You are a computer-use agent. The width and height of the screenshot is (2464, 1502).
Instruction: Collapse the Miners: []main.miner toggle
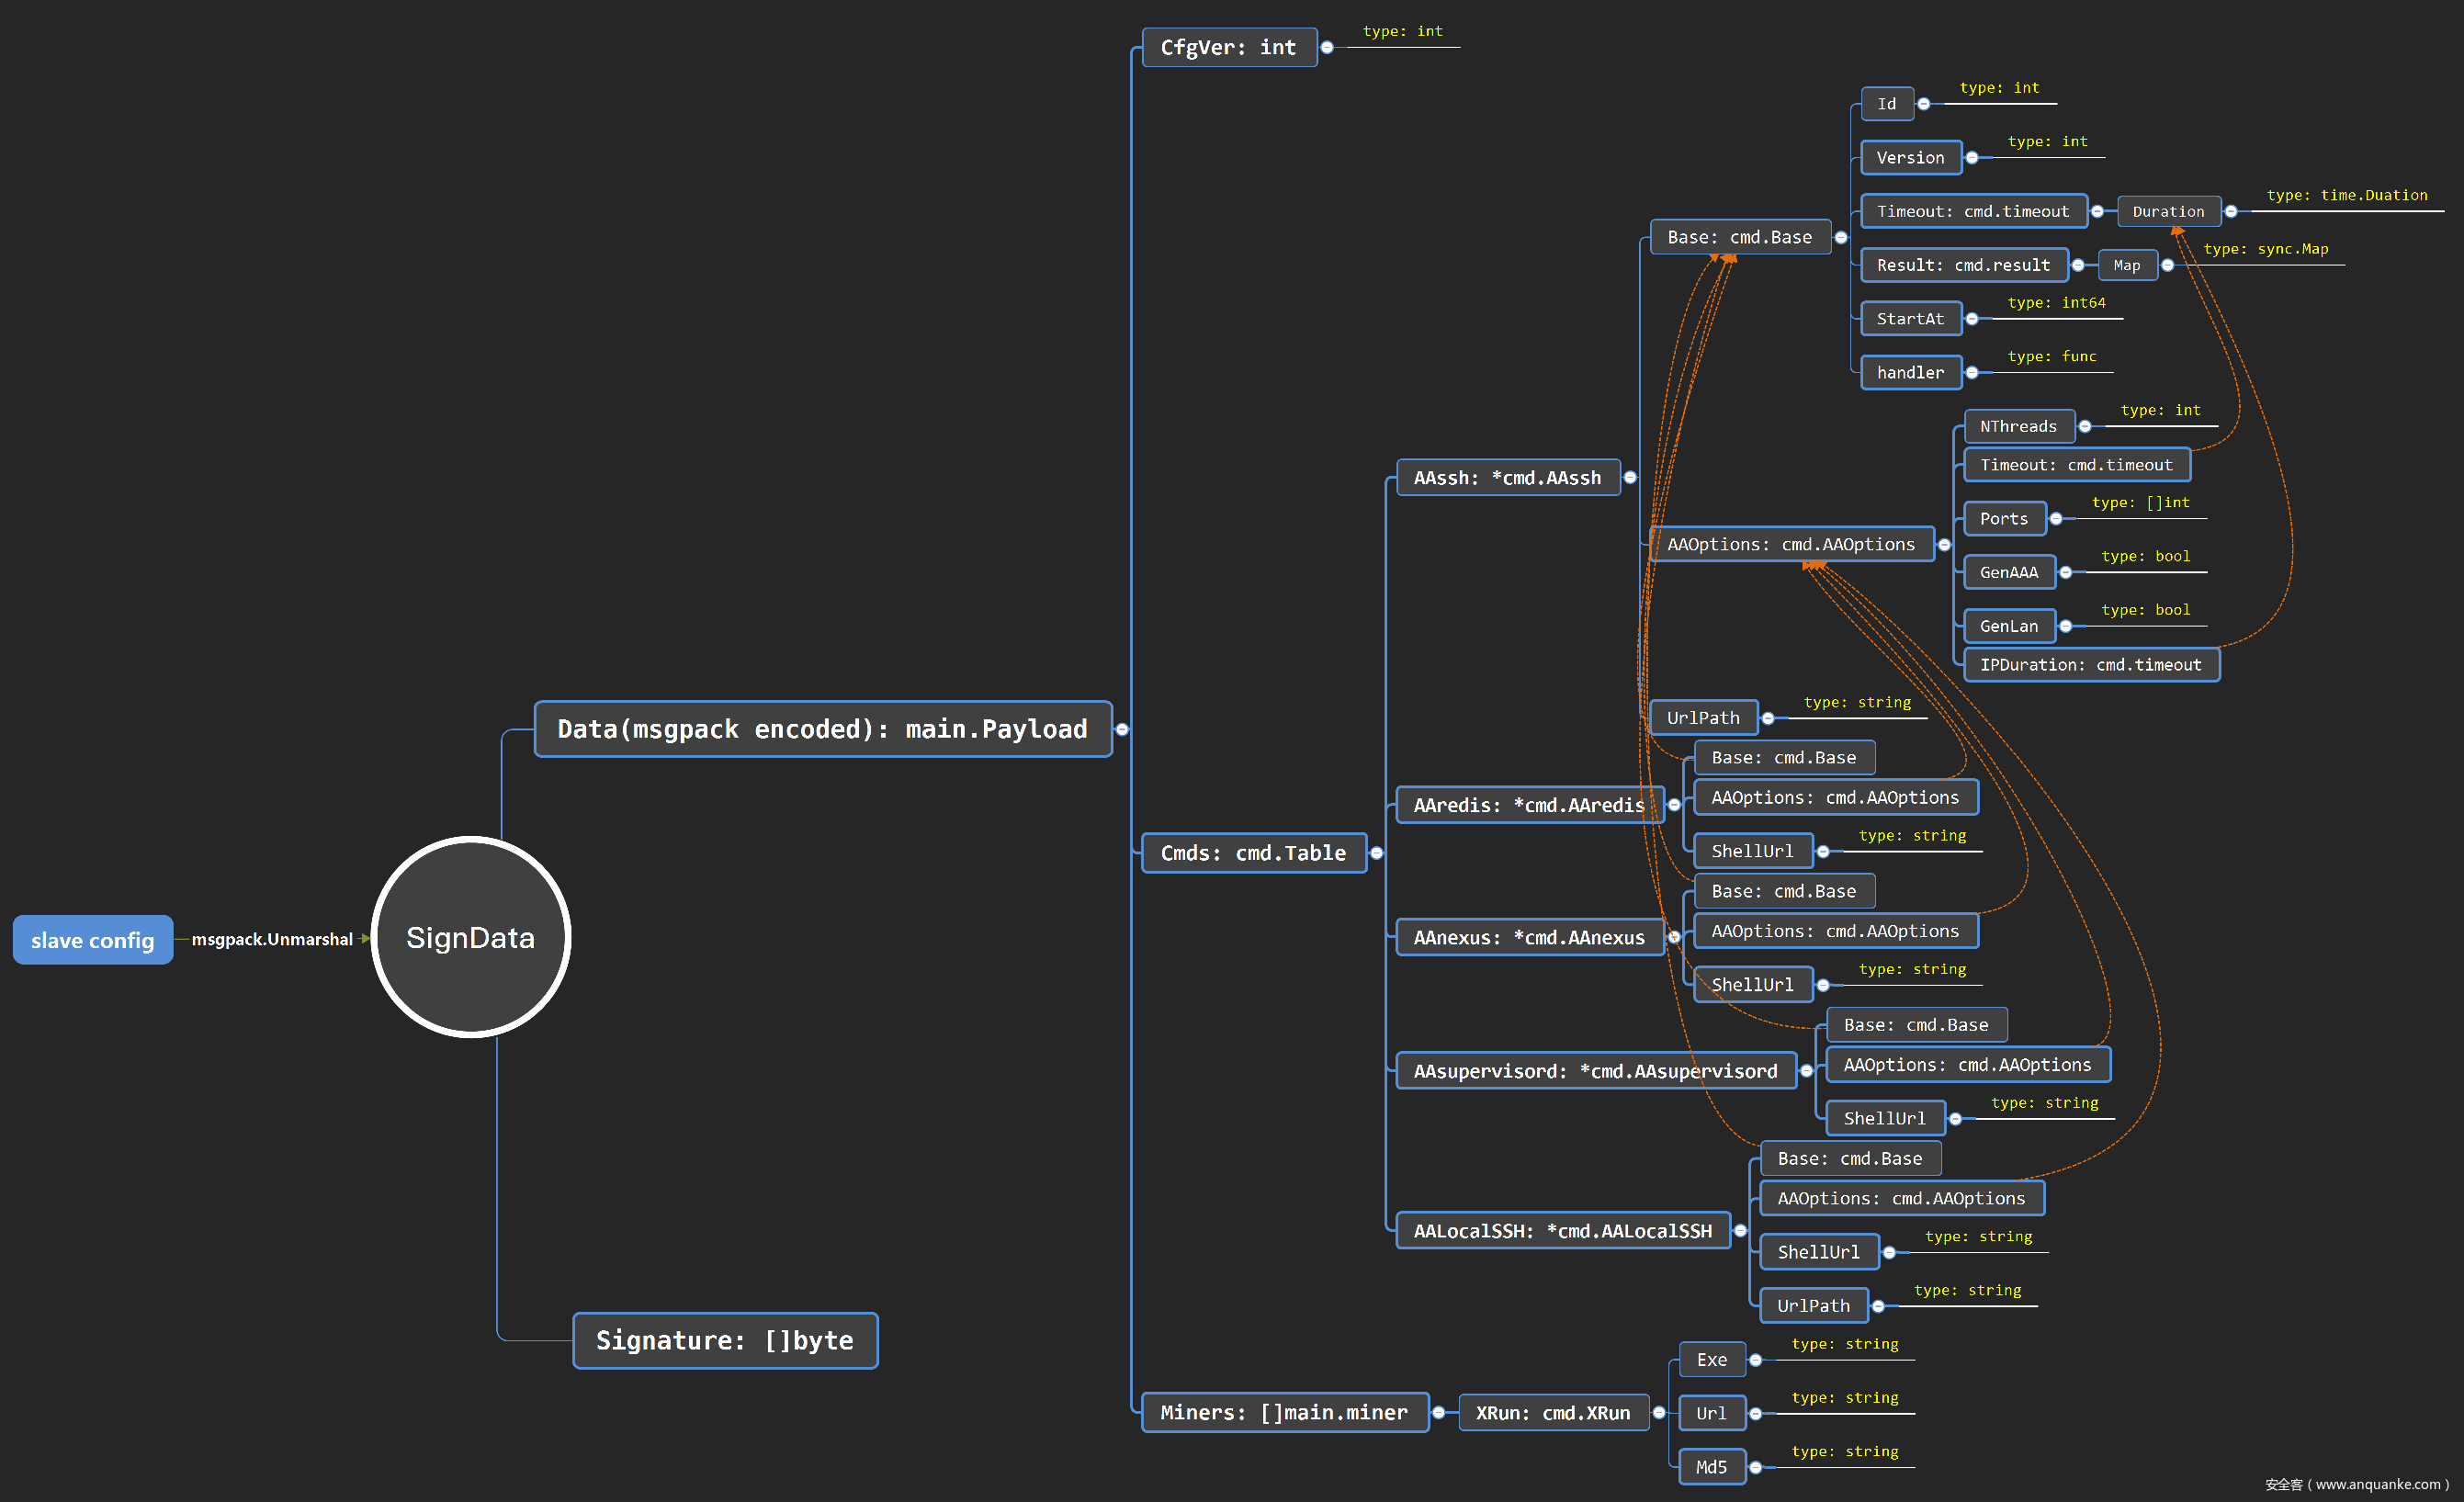(1439, 1412)
